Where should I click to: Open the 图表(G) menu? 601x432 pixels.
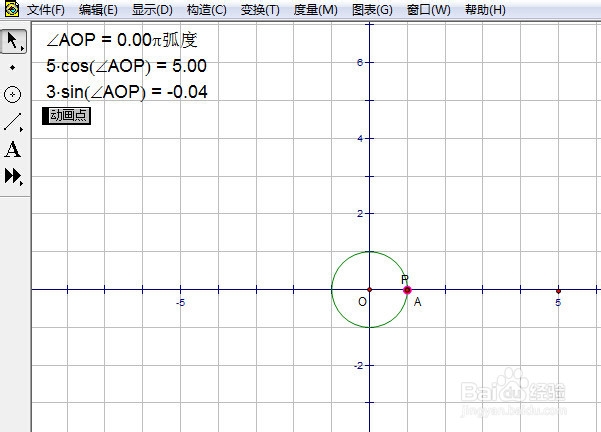[x=372, y=10]
